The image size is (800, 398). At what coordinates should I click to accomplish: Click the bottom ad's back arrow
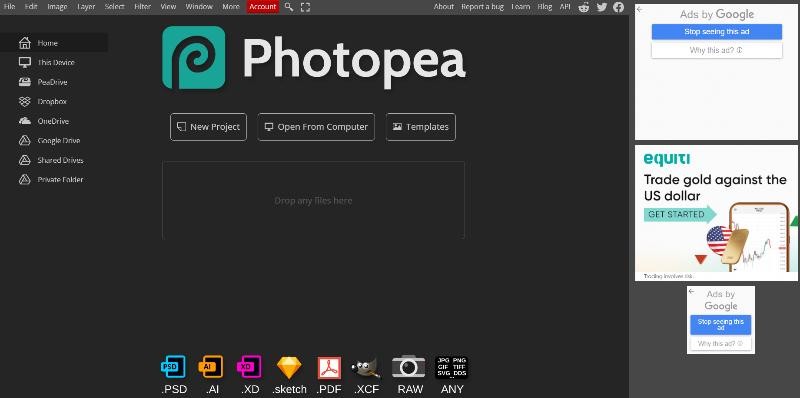pyautogui.click(x=691, y=291)
